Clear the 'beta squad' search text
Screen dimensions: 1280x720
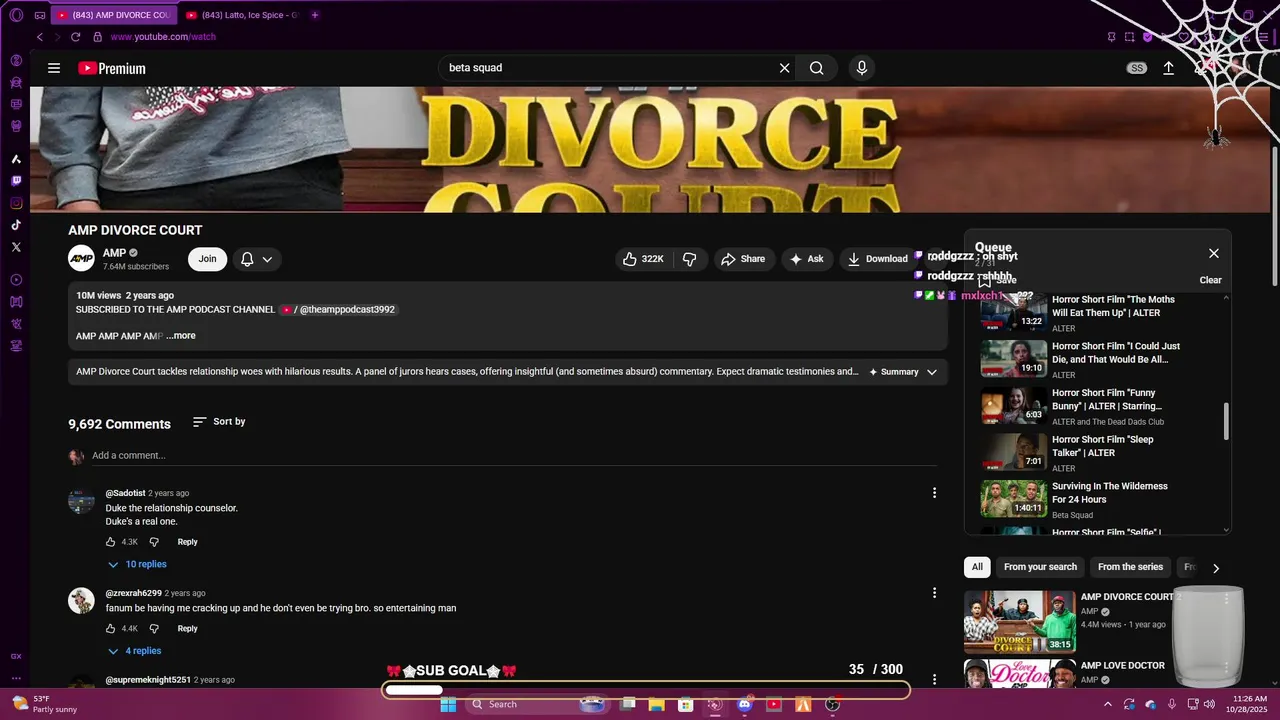click(785, 68)
